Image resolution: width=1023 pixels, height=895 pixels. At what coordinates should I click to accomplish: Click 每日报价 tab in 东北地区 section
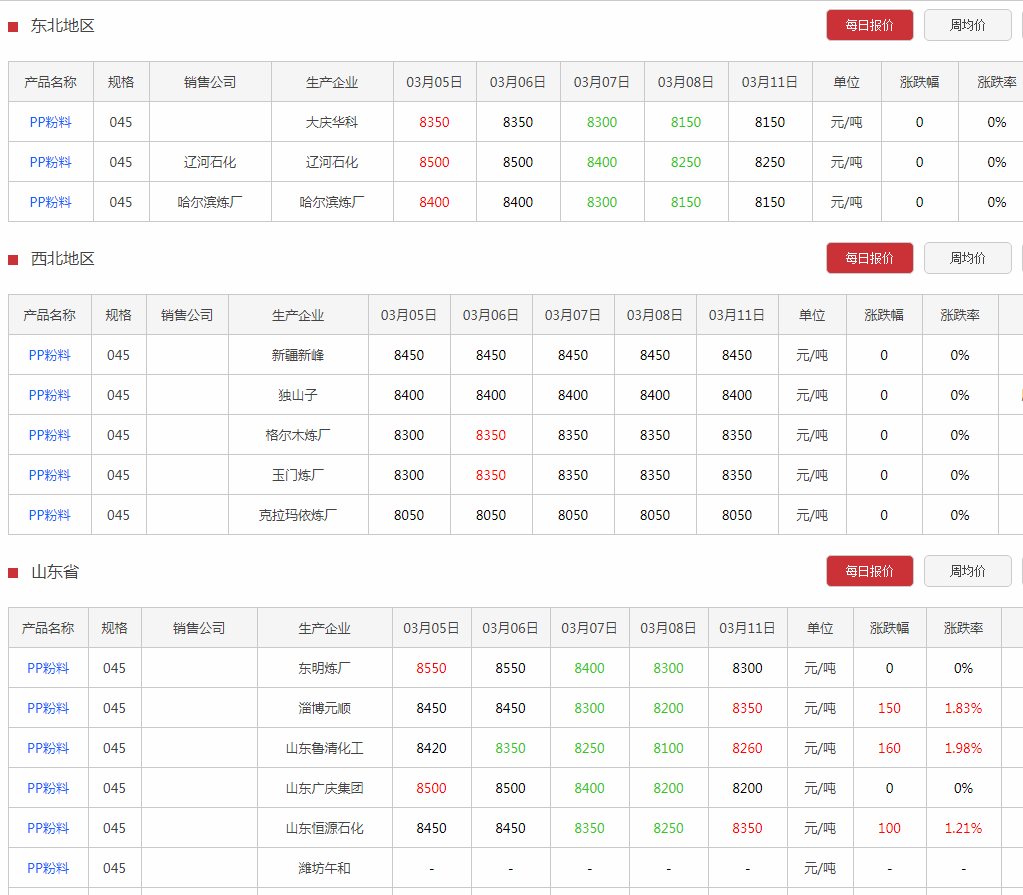(869, 25)
